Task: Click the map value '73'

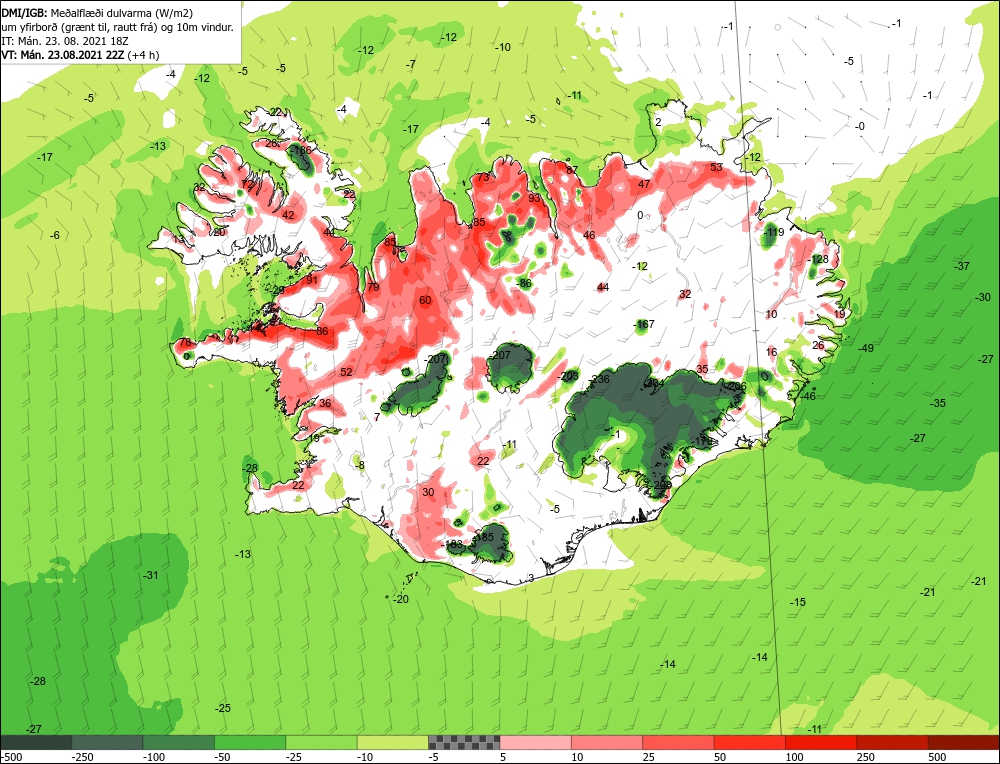Action: [x=483, y=177]
